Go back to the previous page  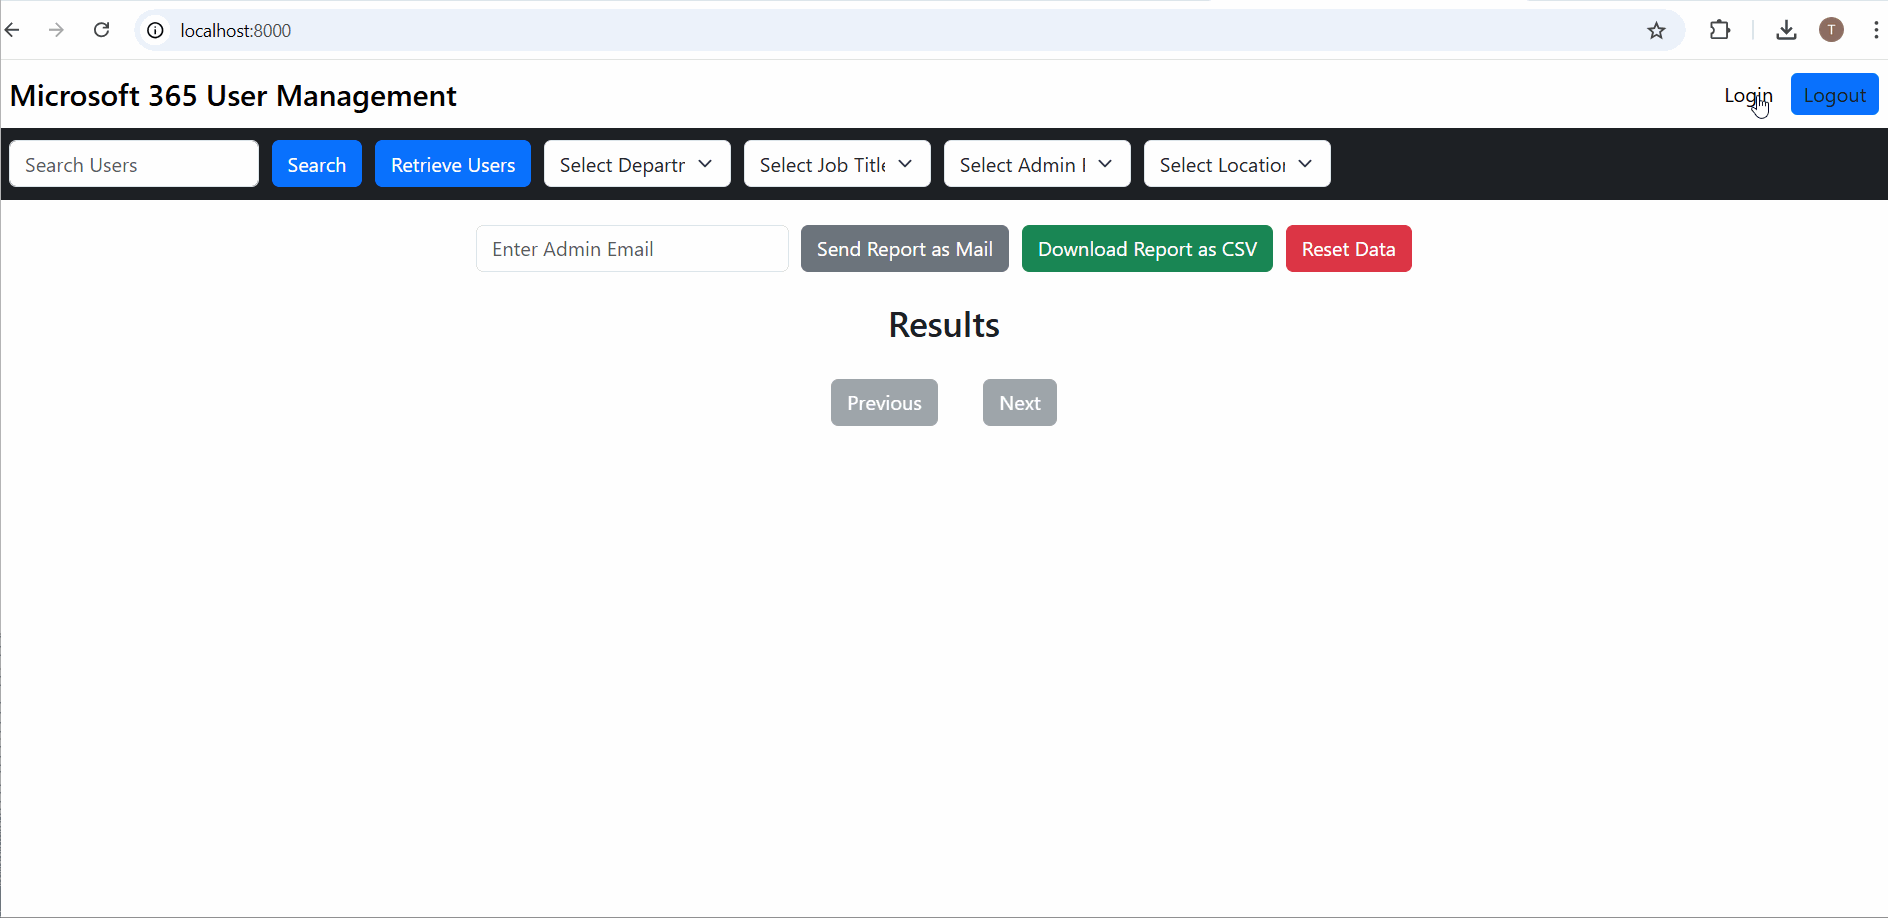click(12, 30)
